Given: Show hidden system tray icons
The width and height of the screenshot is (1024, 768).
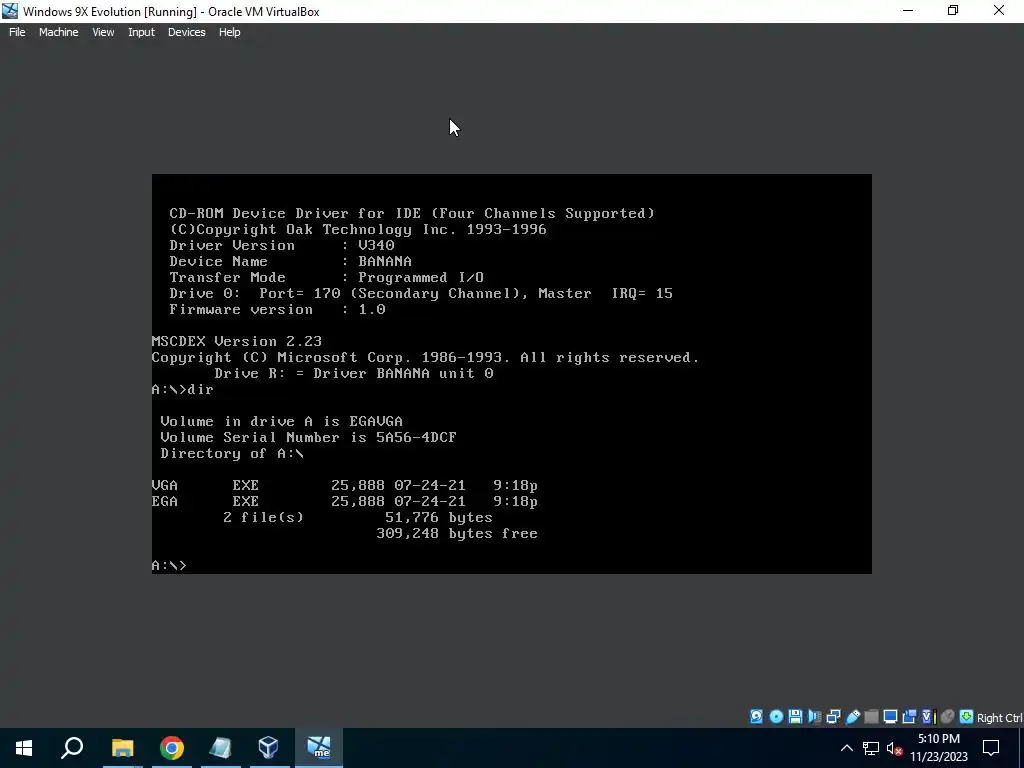Looking at the screenshot, I should [846, 748].
